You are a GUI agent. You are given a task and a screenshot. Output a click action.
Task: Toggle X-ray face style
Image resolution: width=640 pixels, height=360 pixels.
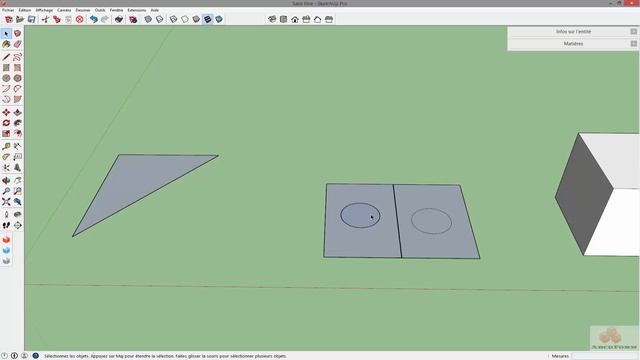(148, 19)
